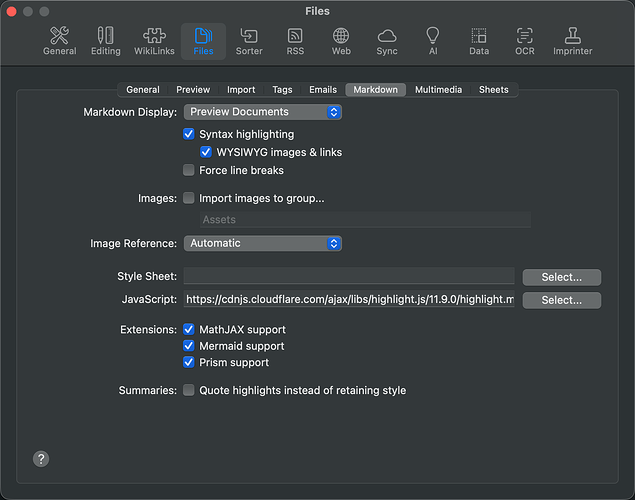
Task: Open RSS feed settings
Action: tap(295, 40)
